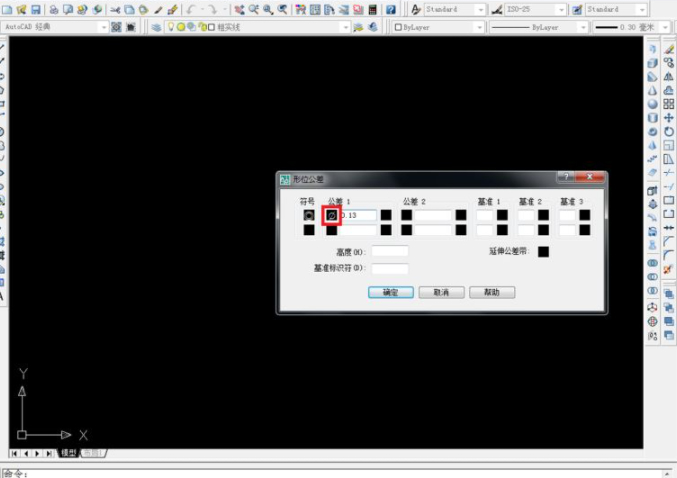Toggle the diameter symbol in 公差 1
Image resolution: width=677 pixels, height=478 pixels.
tap(331, 215)
